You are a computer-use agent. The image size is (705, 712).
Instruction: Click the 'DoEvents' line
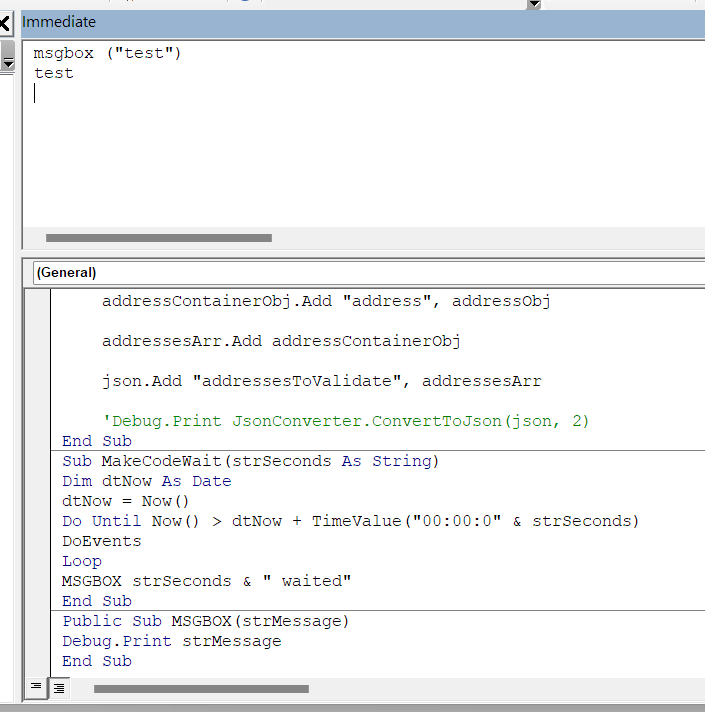102,541
